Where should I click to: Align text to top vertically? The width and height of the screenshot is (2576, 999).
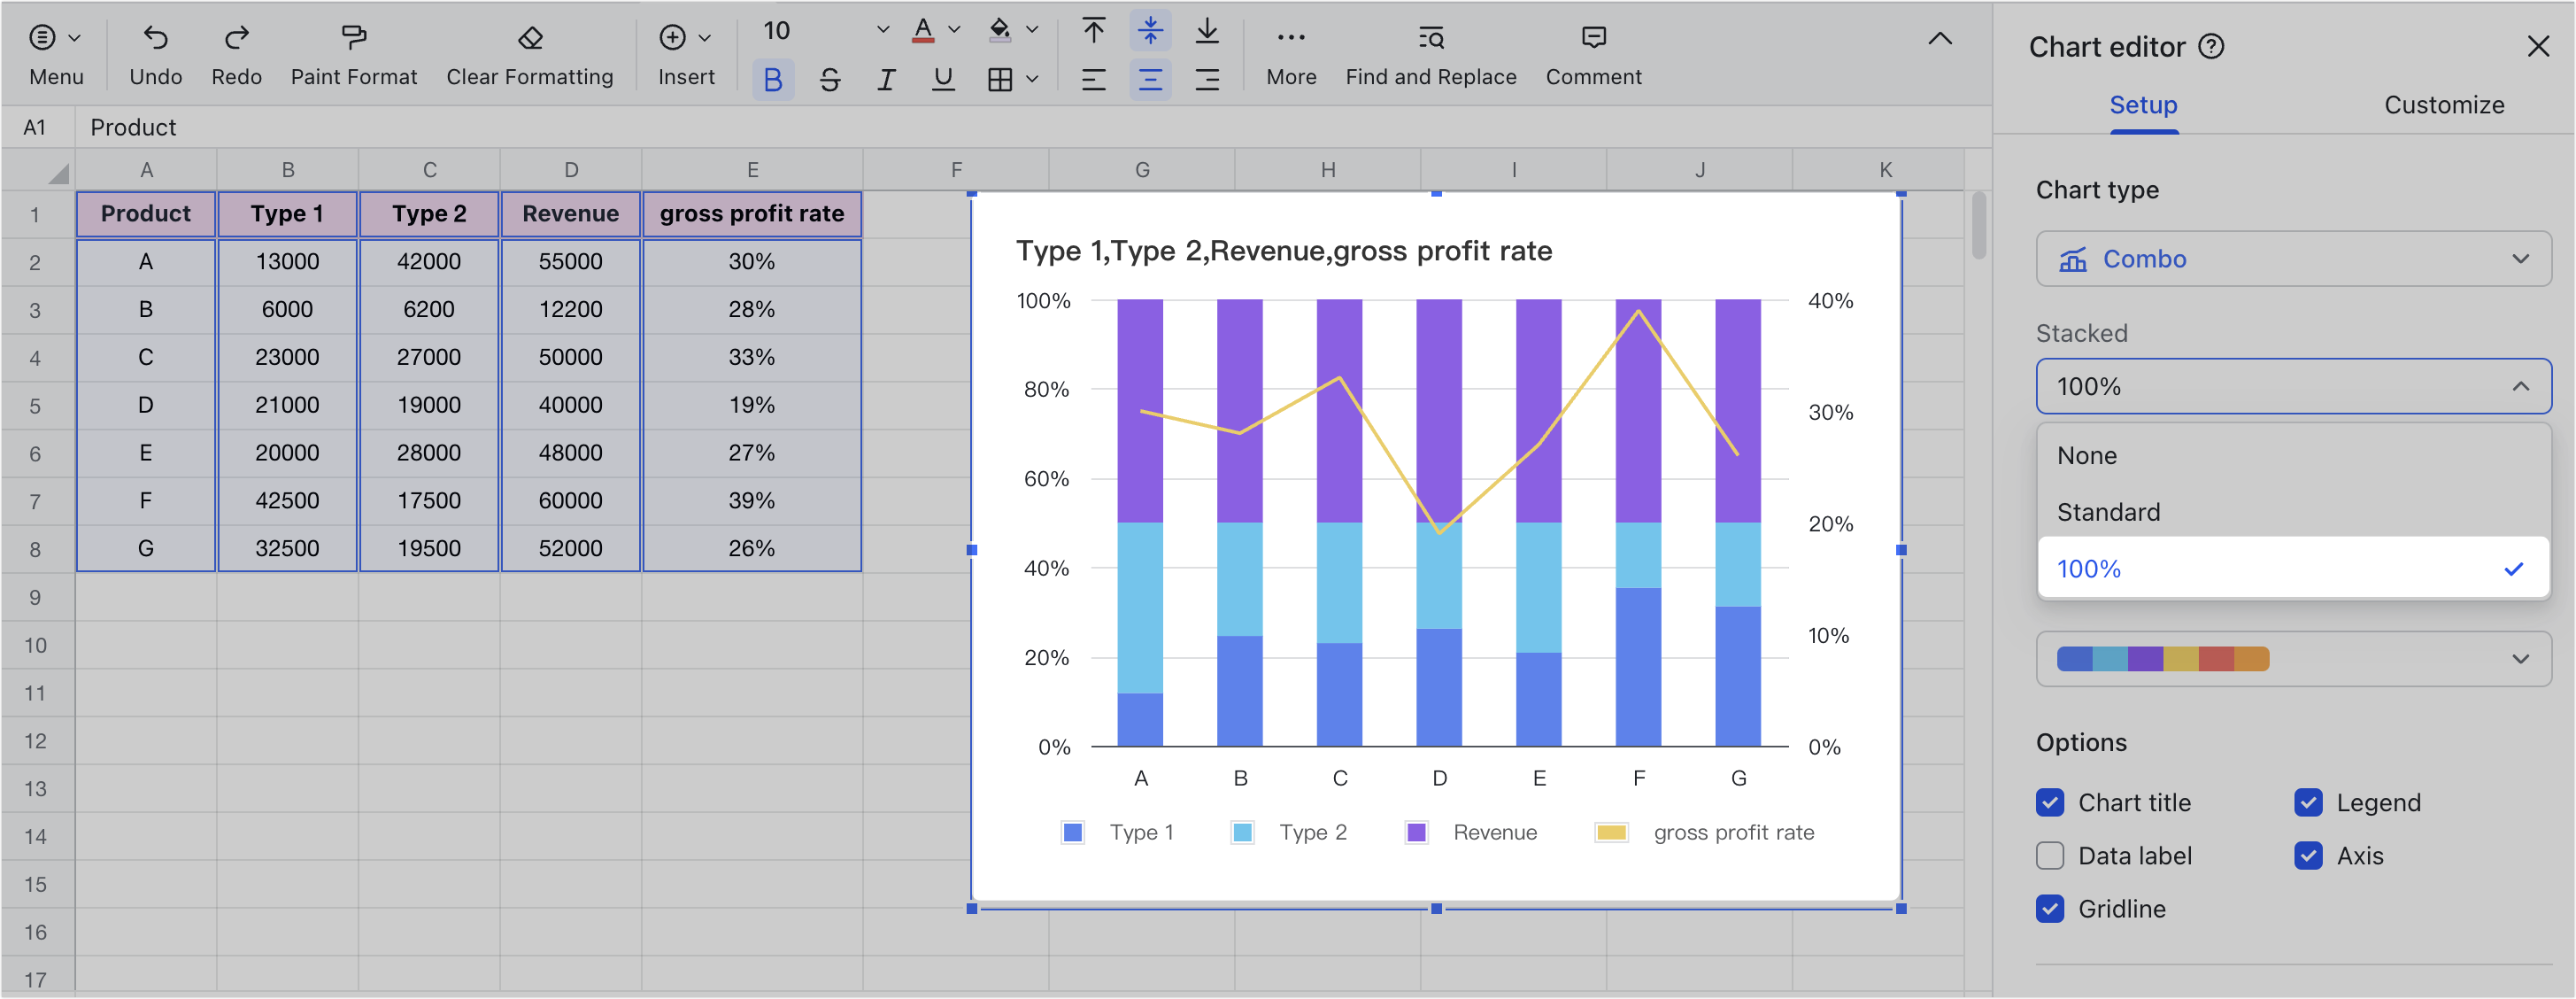[x=1093, y=31]
